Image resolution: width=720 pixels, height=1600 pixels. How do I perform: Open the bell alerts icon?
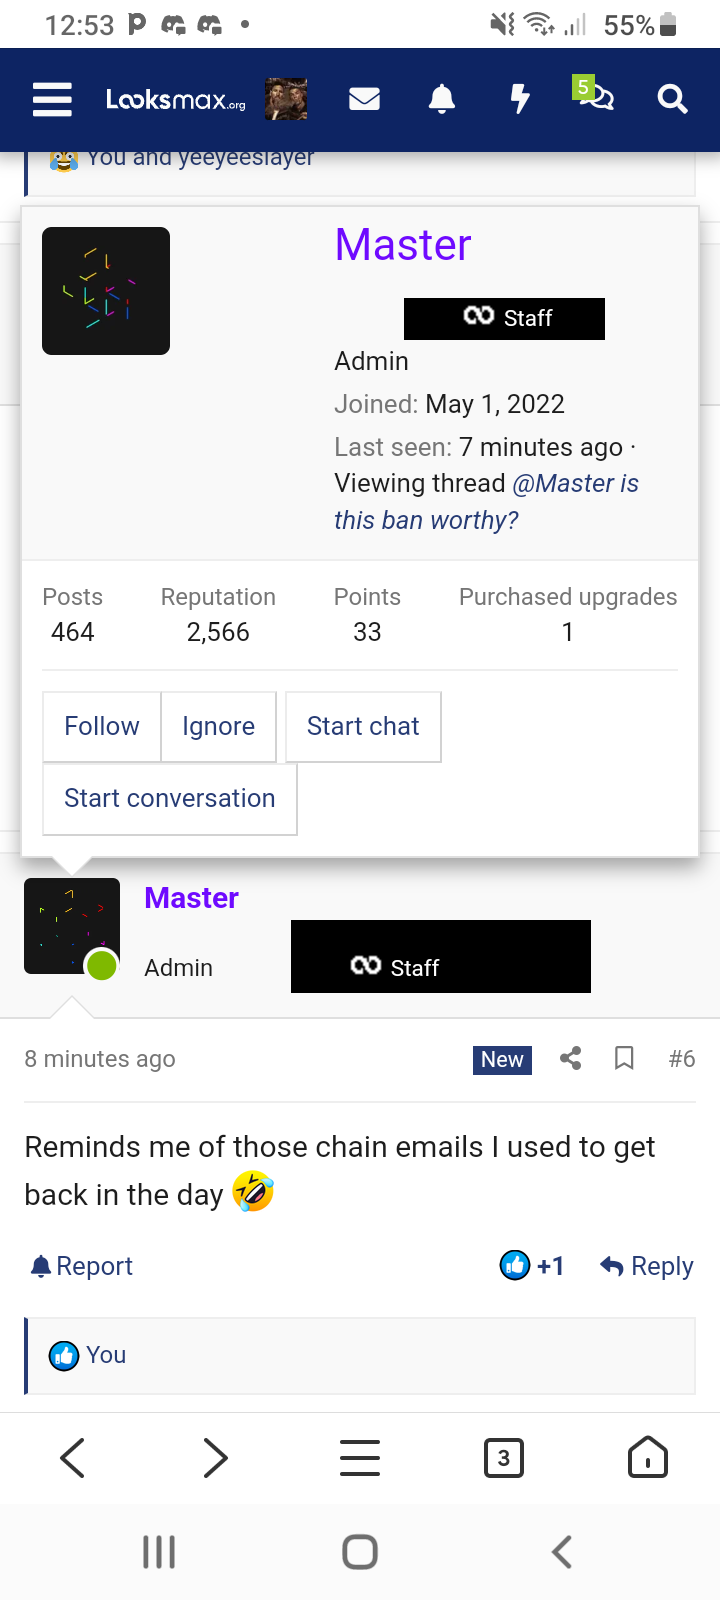pyautogui.click(x=442, y=99)
